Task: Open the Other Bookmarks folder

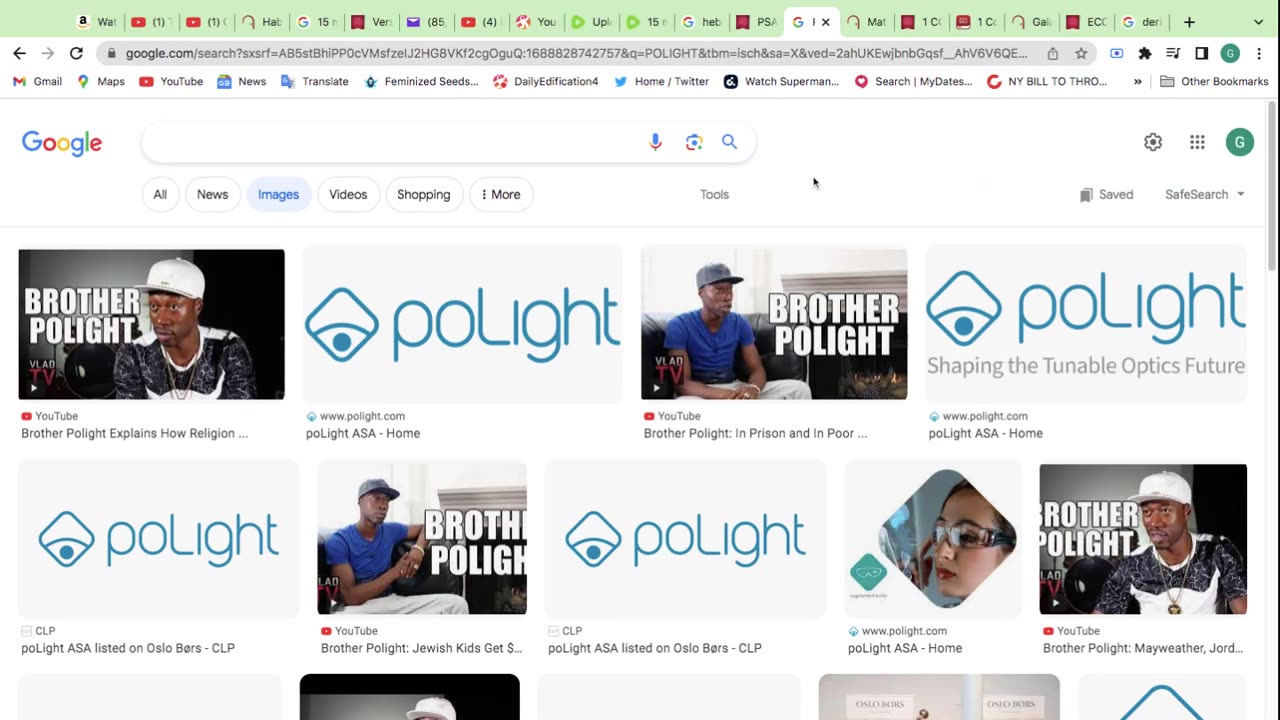Action: click(1214, 81)
